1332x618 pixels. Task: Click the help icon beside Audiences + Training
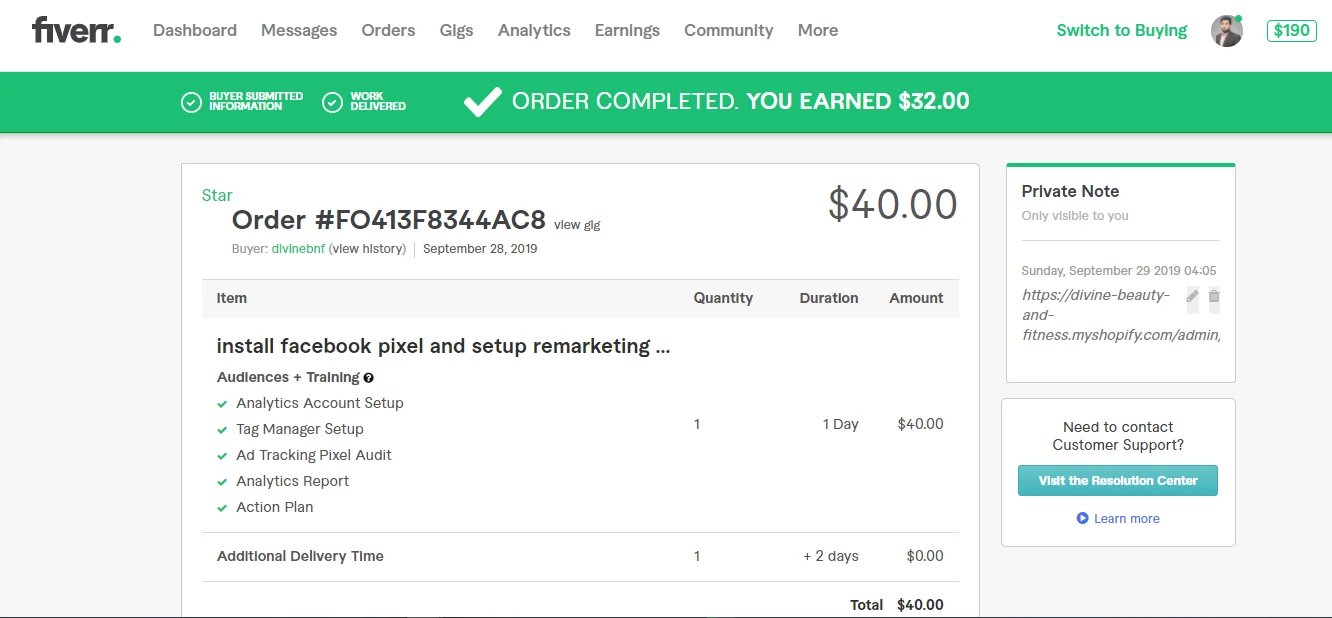pyautogui.click(x=369, y=378)
